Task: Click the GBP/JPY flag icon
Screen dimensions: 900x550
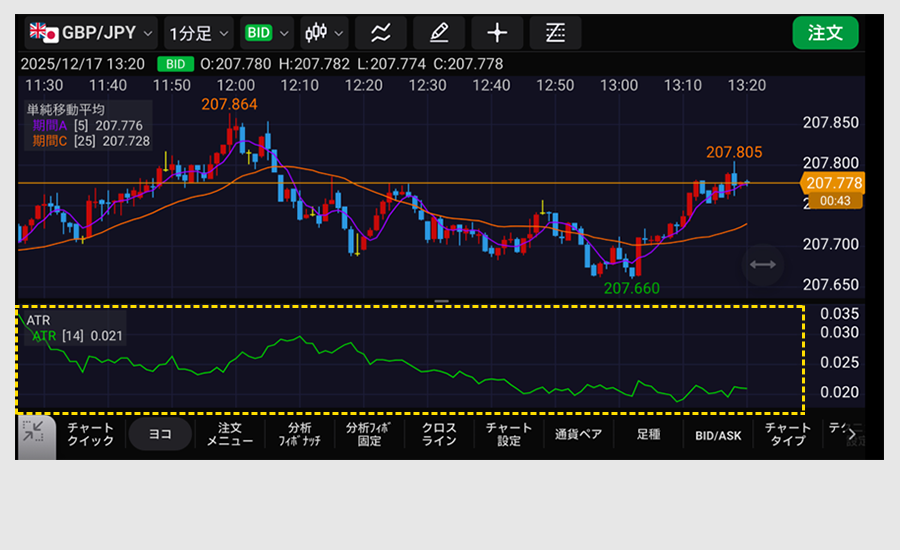Action: pyautogui.click(x=43, y=32)
